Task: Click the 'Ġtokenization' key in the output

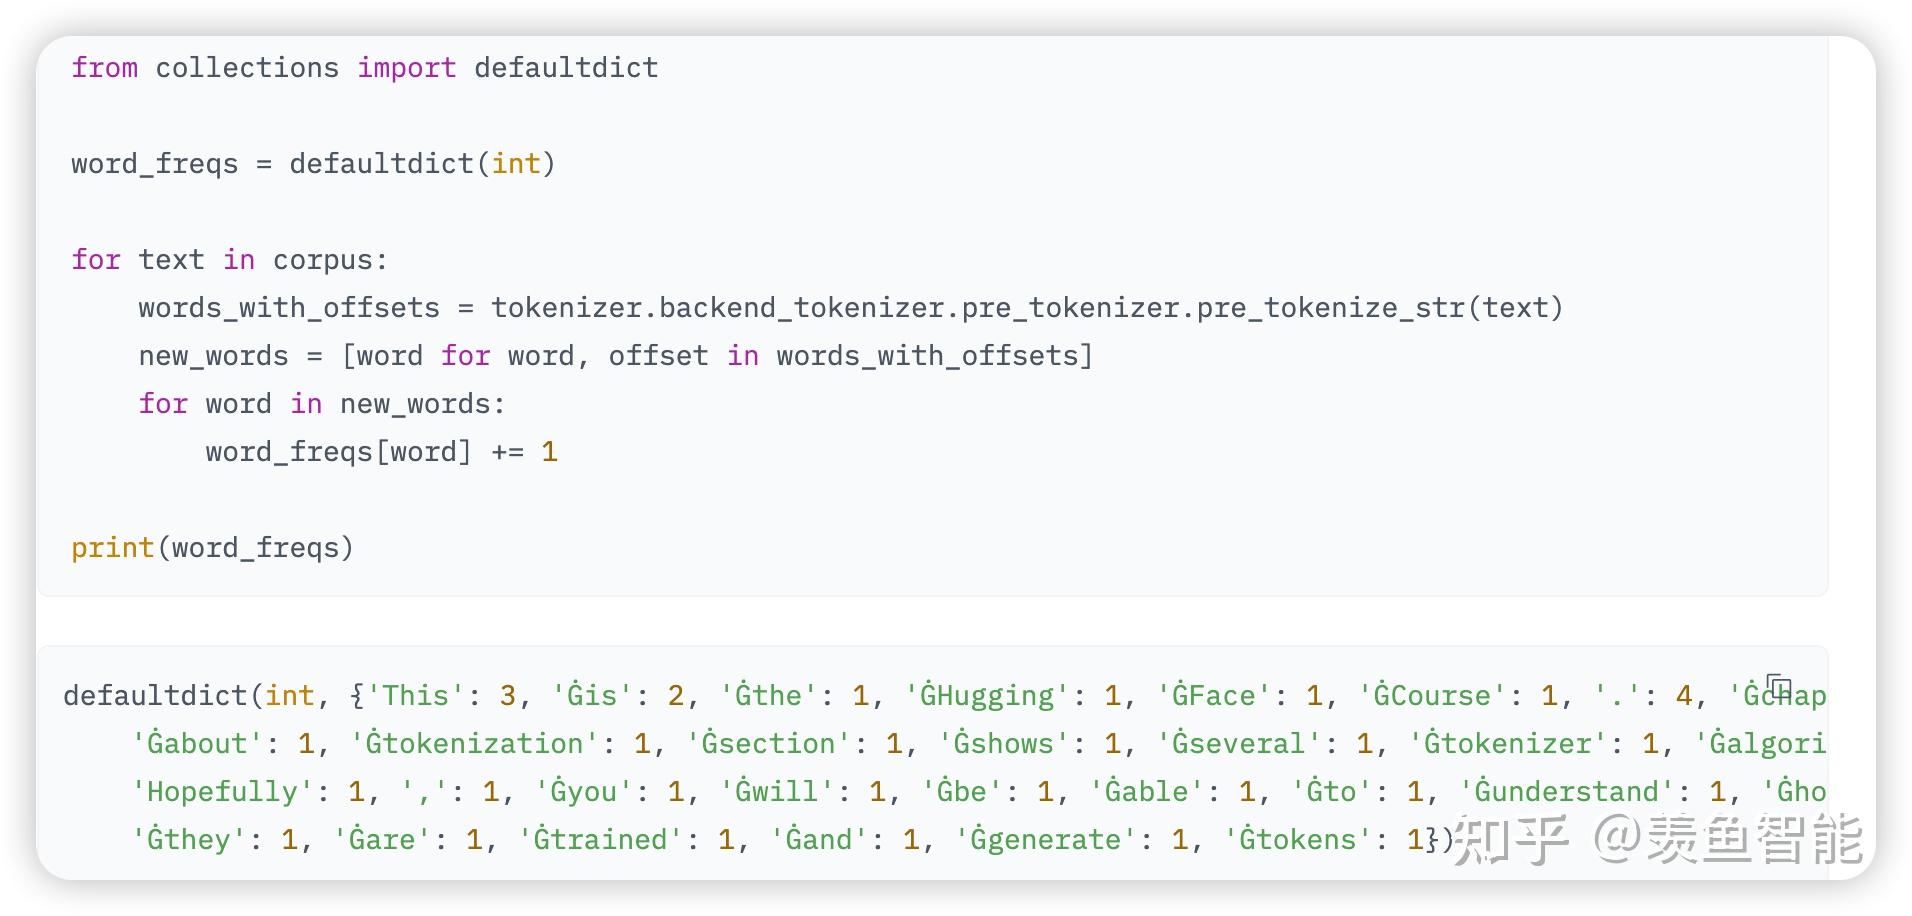Action: click(474, 744)
